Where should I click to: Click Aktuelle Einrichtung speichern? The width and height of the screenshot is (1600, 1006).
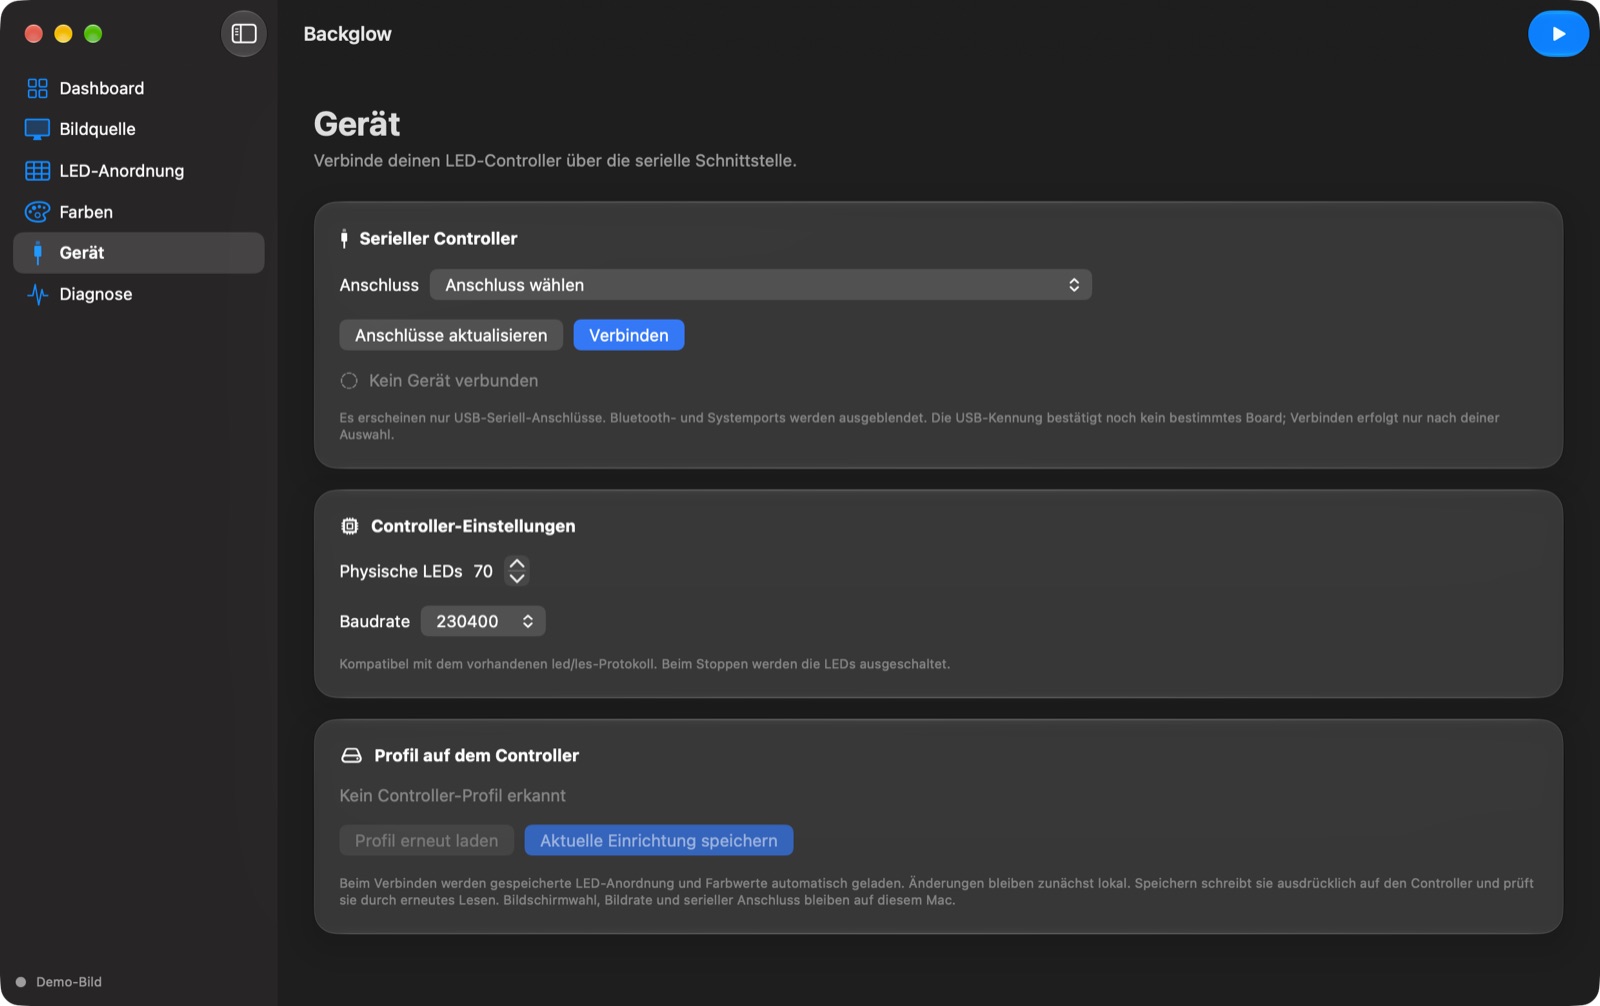pyautogui.click(x=659, y=841)
